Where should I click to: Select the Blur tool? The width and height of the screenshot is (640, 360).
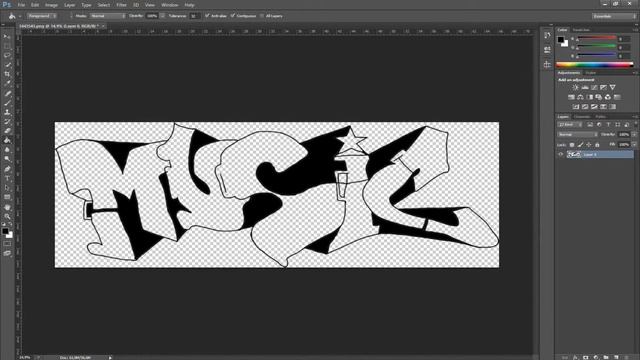pos(7,150)
